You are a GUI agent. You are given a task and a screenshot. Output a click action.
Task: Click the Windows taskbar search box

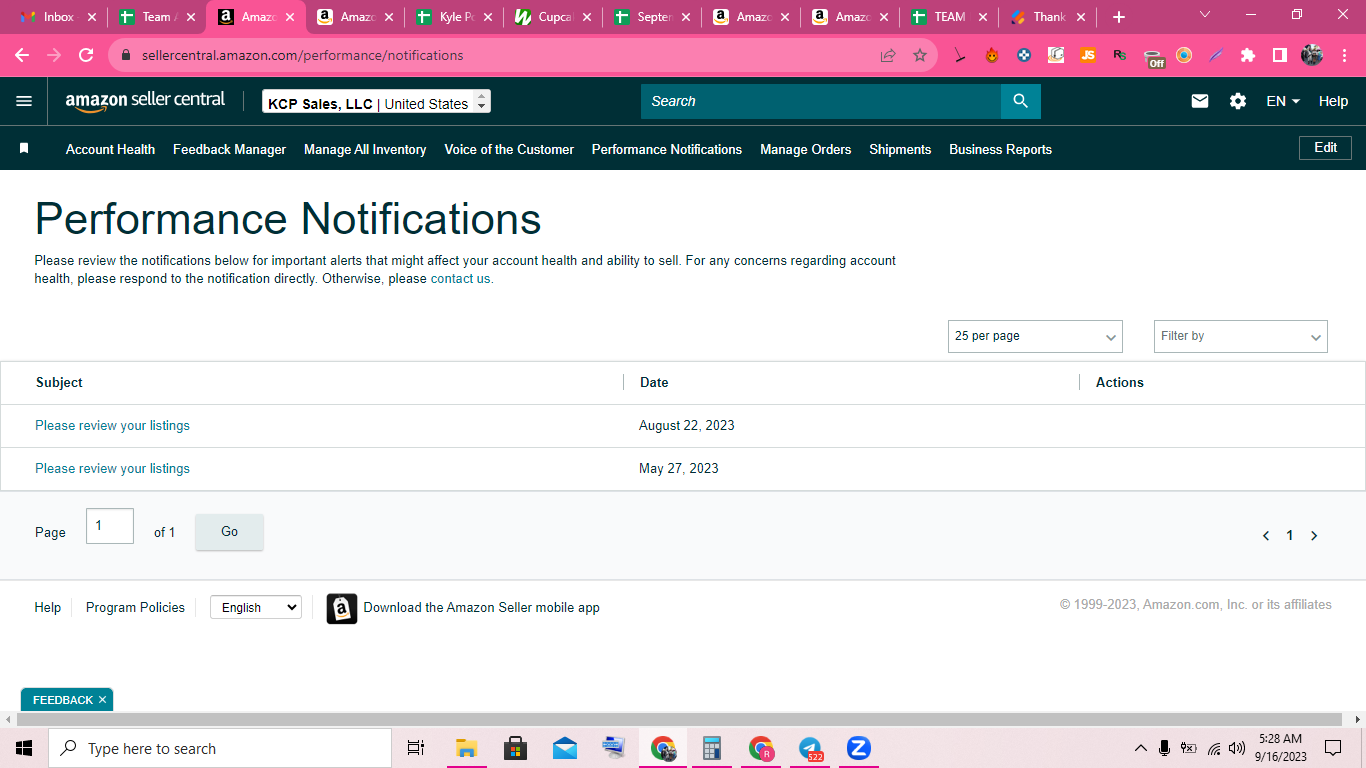point(220,748)
